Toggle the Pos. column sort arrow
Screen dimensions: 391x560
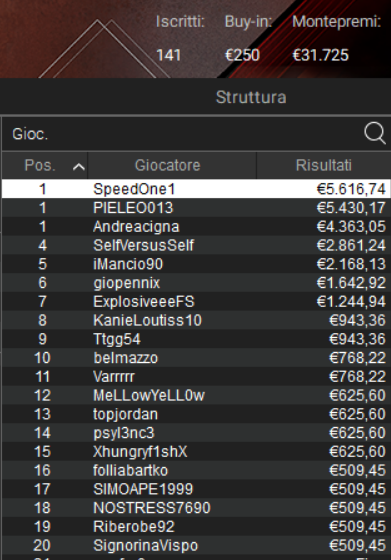click(x=79, y=166)
